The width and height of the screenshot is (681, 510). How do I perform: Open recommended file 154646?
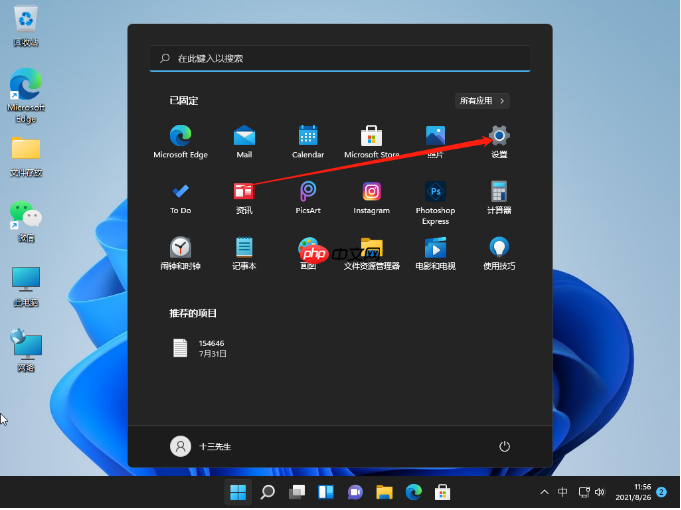click(200, 348)
